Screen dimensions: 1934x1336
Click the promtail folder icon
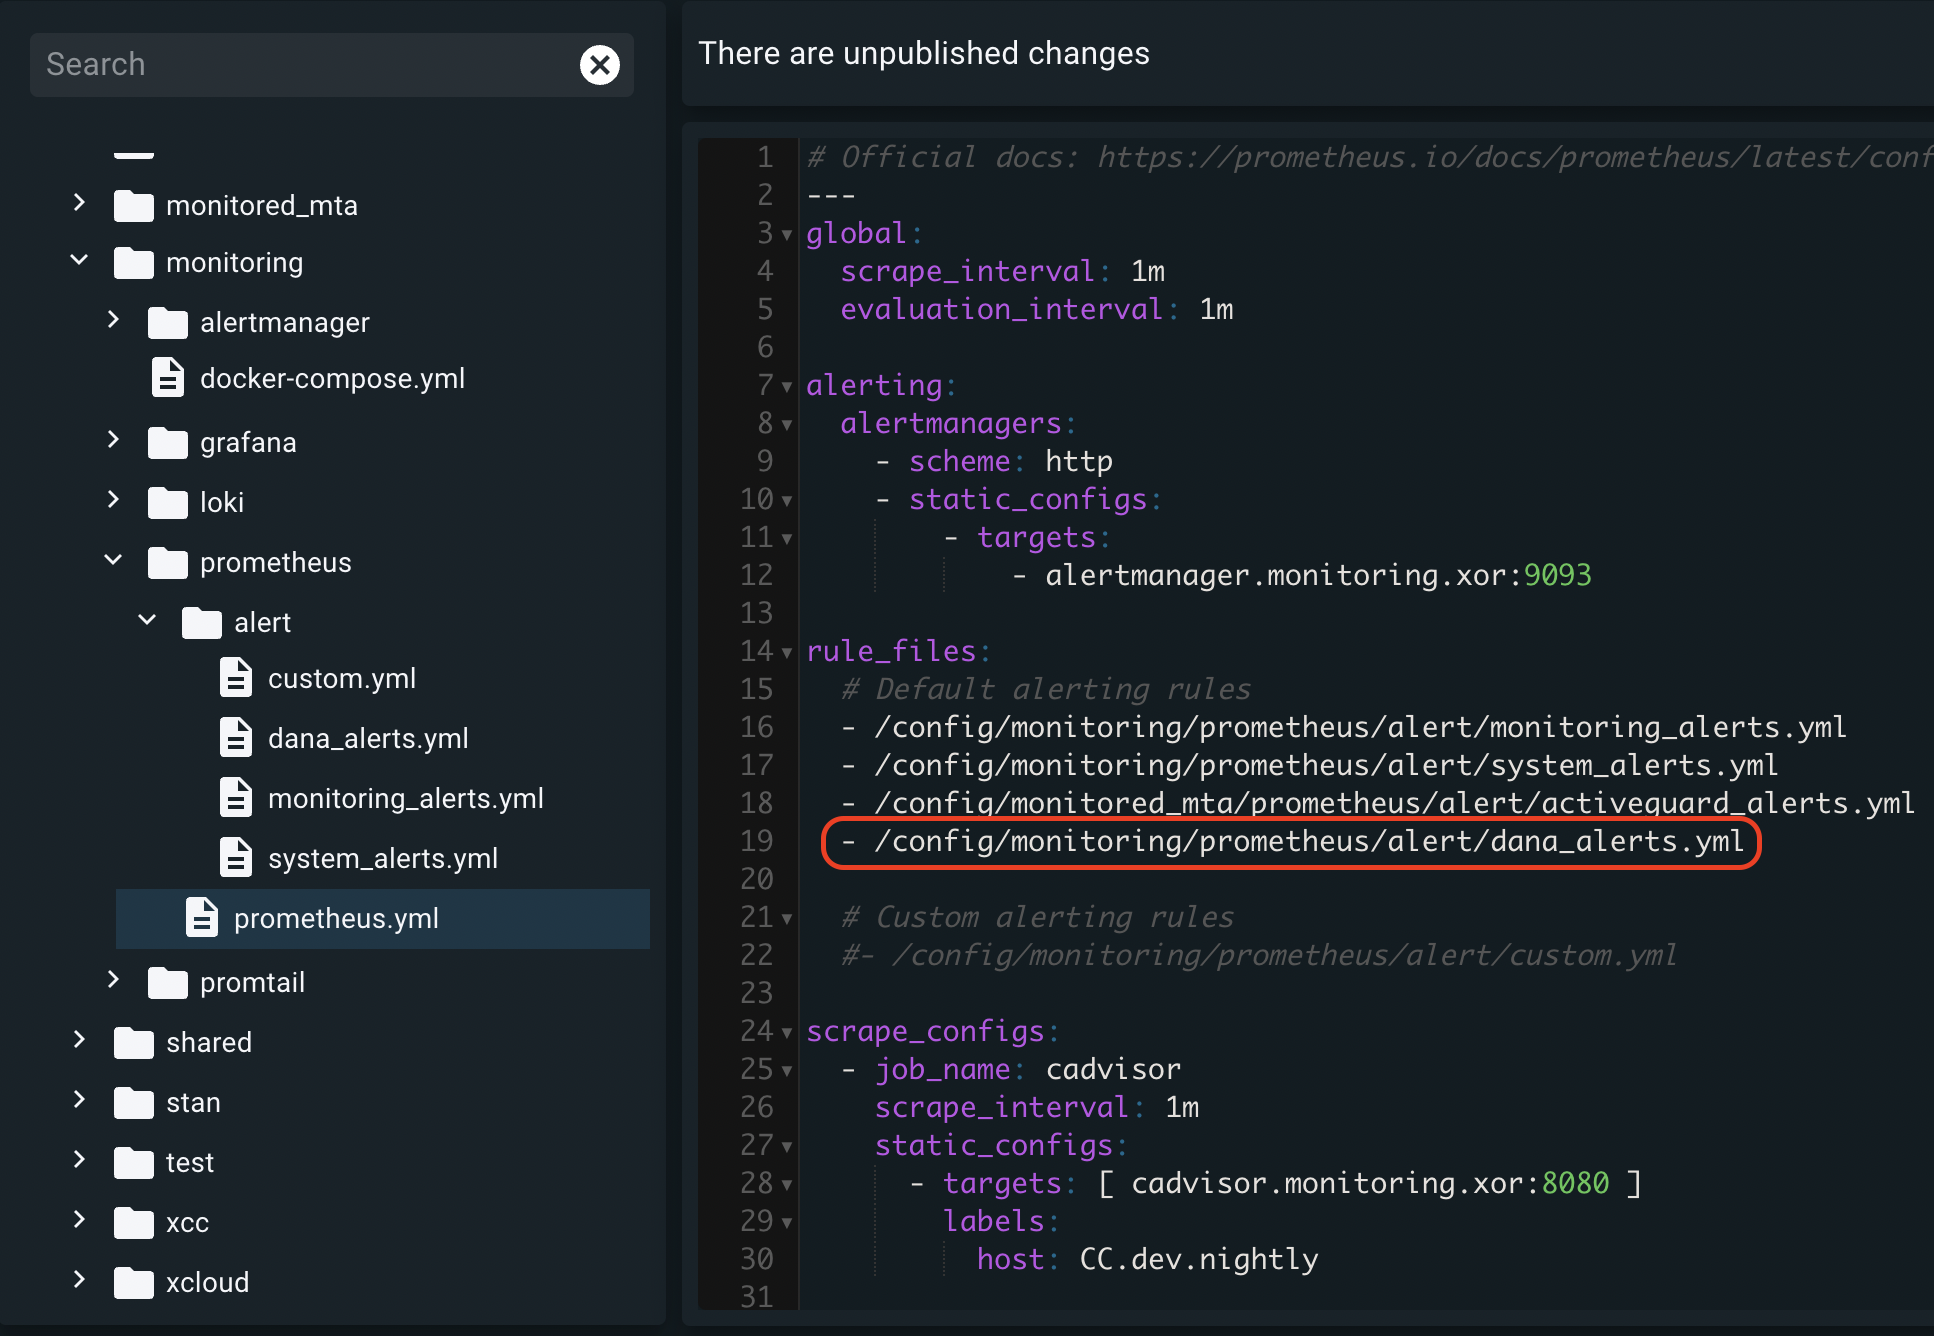coord(168,983)
